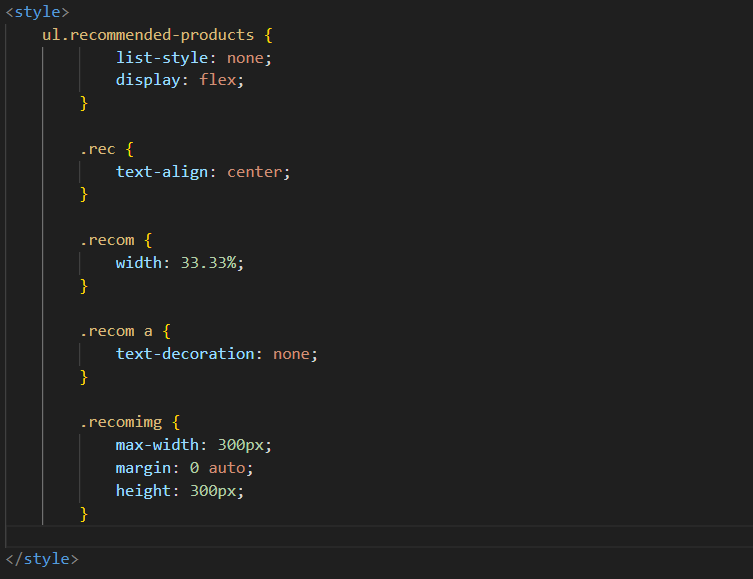
Task: Click the max-width property name
Action: [157, 445]
